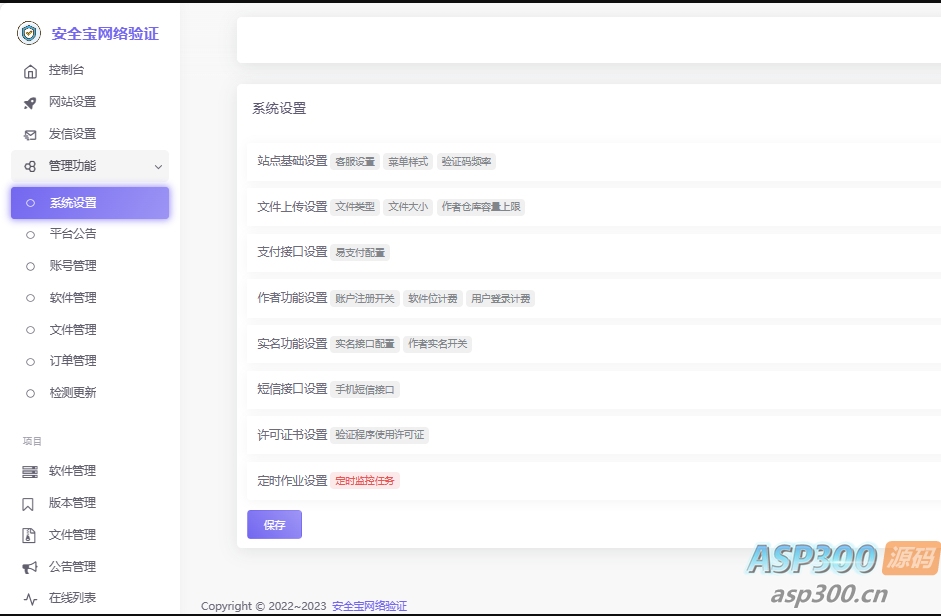Click the pulse waveform icon for 在线列表
This screenshot has width=941, height=616.
tap(30, 597)
